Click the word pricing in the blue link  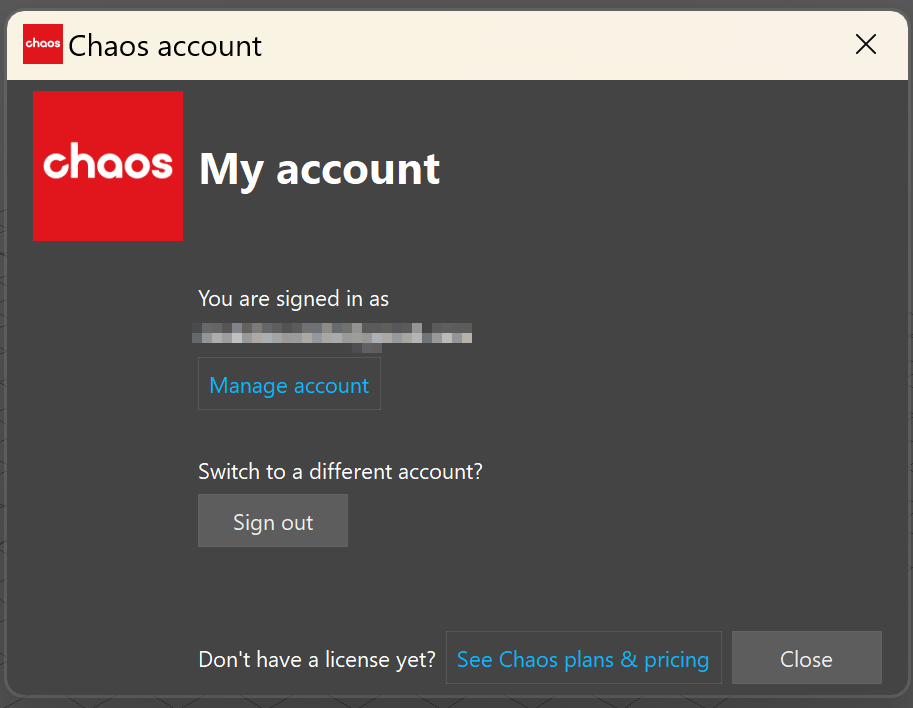[676, 660]
